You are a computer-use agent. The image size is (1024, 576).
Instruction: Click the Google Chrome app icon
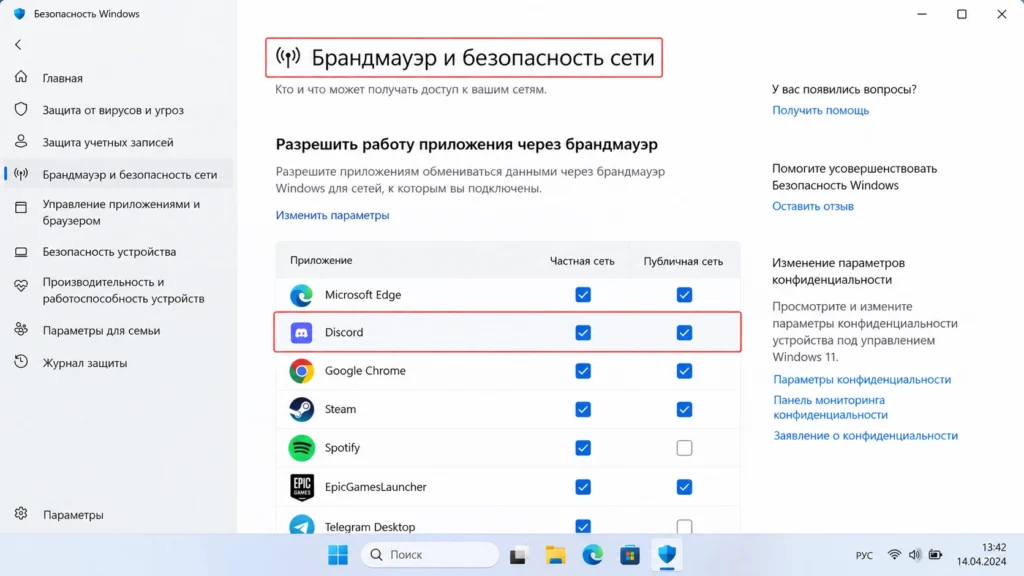(301, 371)
